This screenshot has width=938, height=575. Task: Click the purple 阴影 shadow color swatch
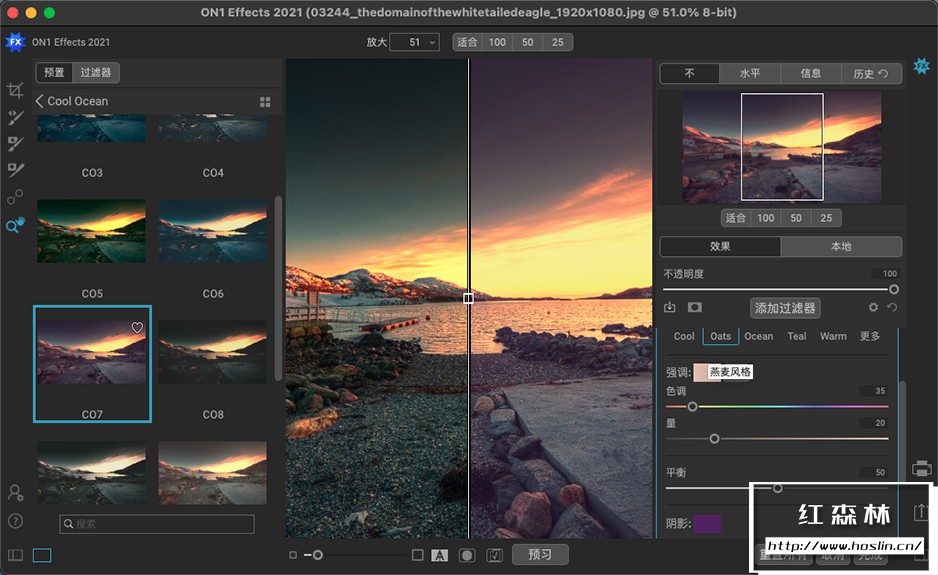click(707, 524)
